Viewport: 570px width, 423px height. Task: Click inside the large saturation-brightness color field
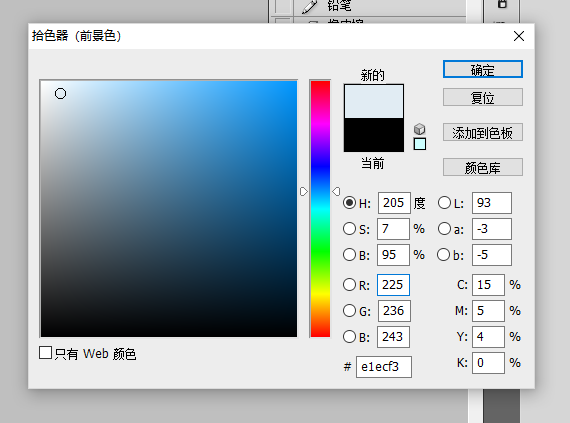tap(169, 209)
